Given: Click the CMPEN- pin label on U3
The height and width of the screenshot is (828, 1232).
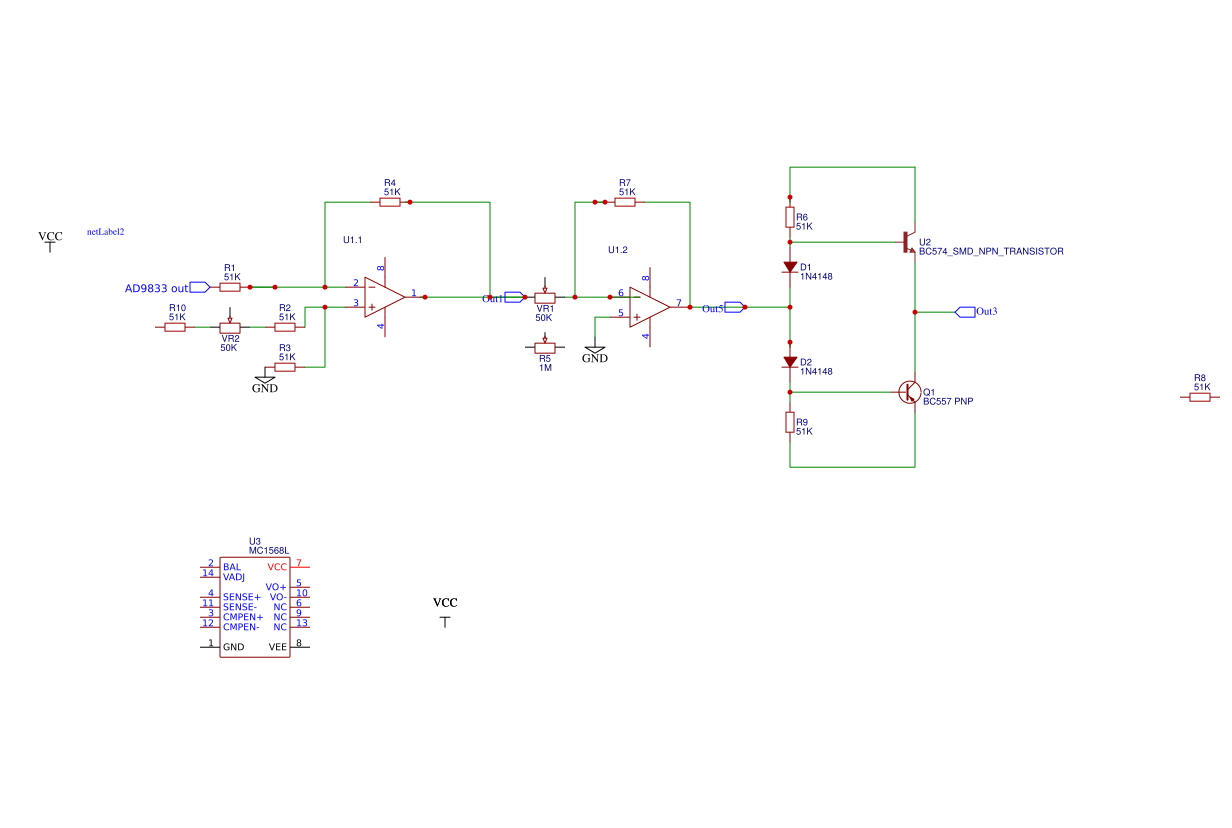Looking at the screenshot, I should tap(241, 627).
